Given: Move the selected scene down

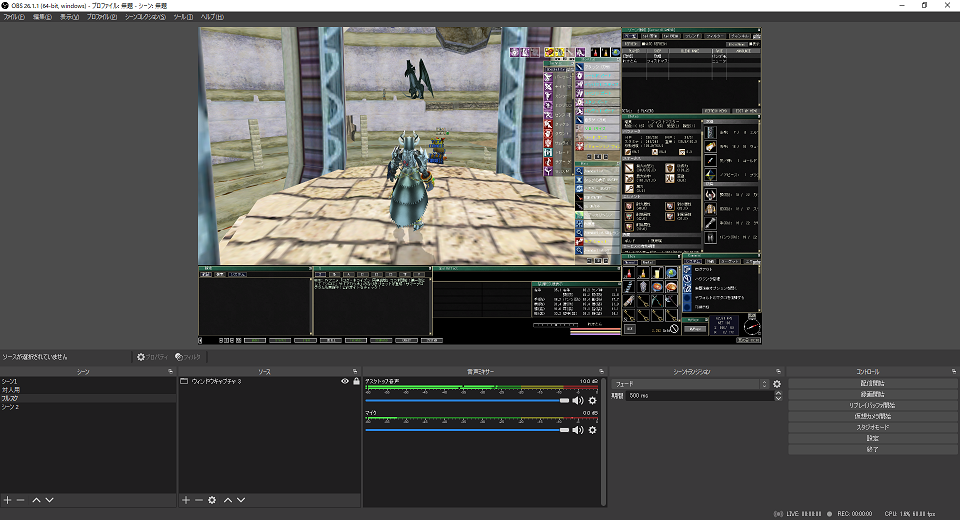Looking at the screenshot, I should 50,500.
